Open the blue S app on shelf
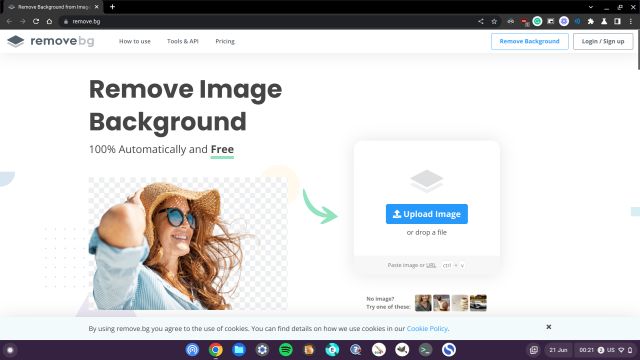Screen dimensions: 640x360 pos(449,350)
